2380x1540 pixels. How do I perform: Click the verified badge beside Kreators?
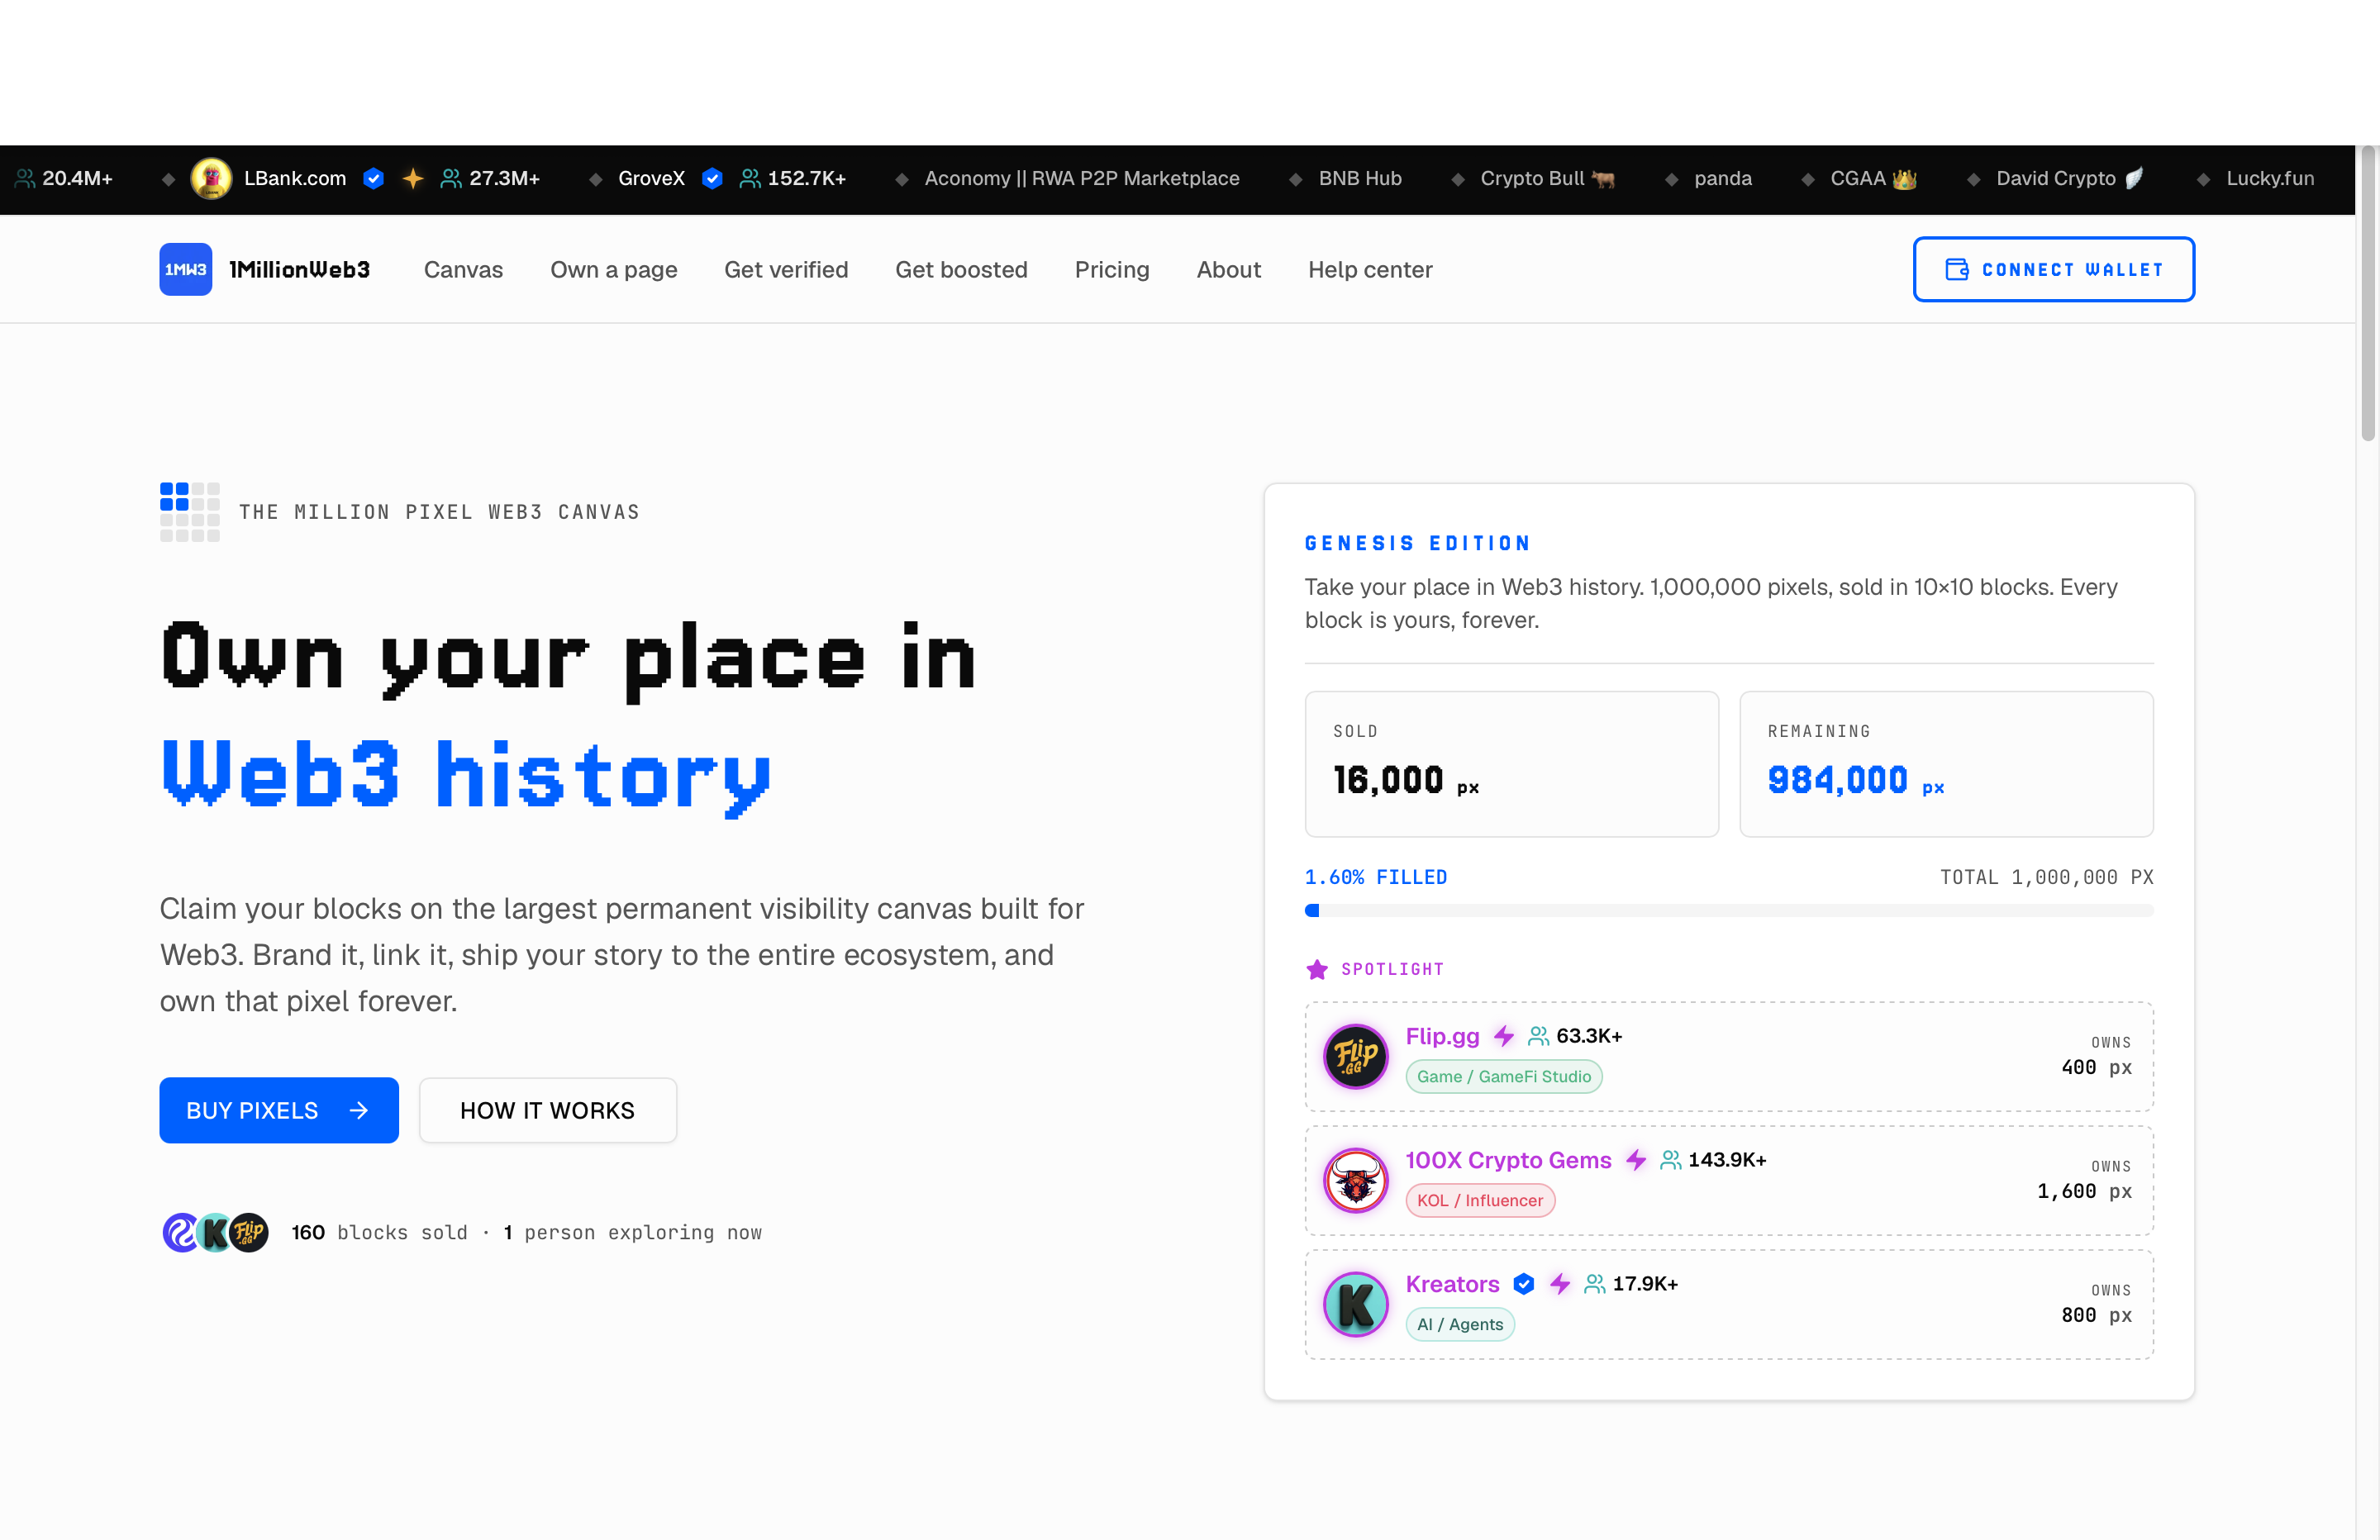click(1524, 1284)
